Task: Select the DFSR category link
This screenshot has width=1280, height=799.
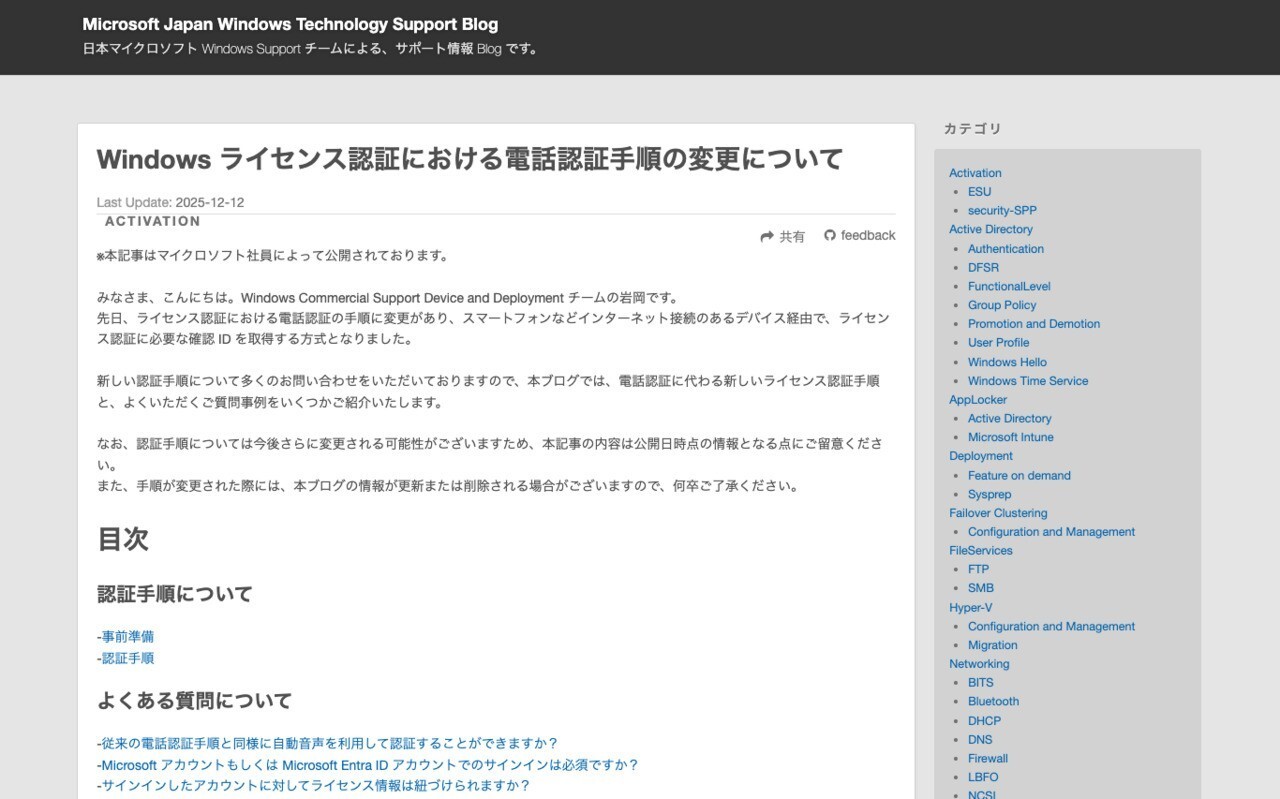Action: click(x=983, y=267)
